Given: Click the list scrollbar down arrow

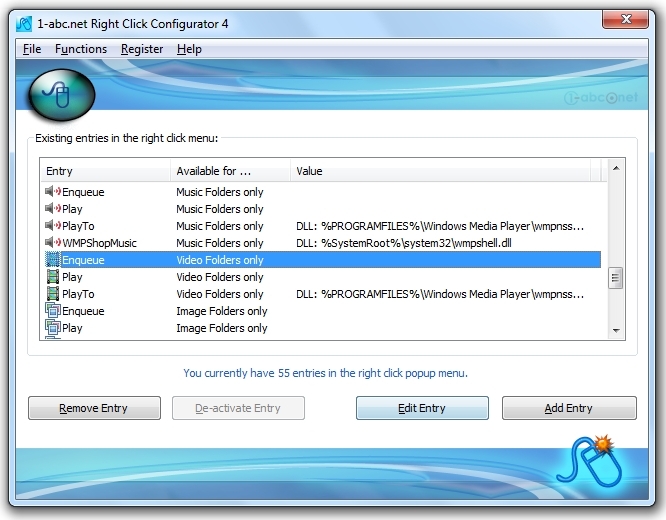Looking at the screenshot, I should click(x=616, y=331).
